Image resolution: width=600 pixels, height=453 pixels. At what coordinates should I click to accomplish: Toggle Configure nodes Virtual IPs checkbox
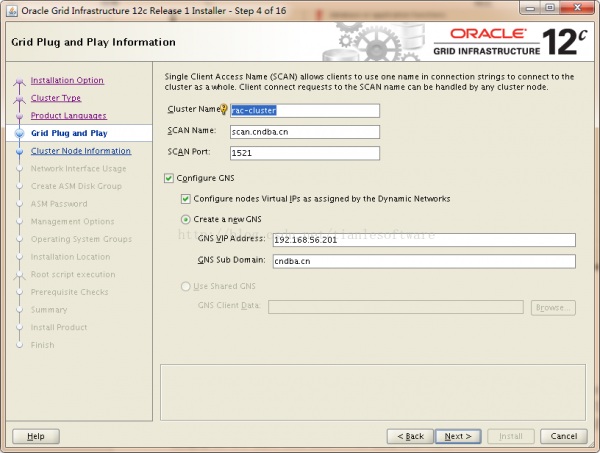coord(186,199)
